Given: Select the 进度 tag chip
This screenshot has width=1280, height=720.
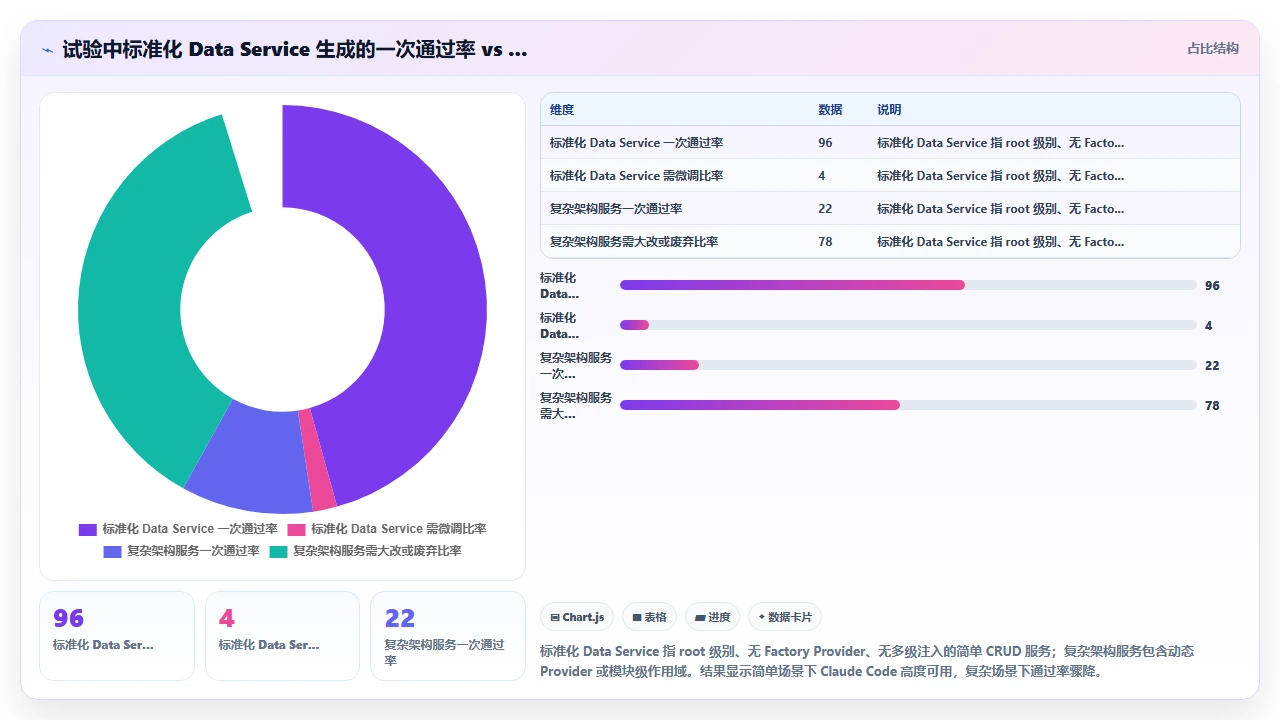Looking at the screenshot, I should pyautogui.click(x=713, y=617).
